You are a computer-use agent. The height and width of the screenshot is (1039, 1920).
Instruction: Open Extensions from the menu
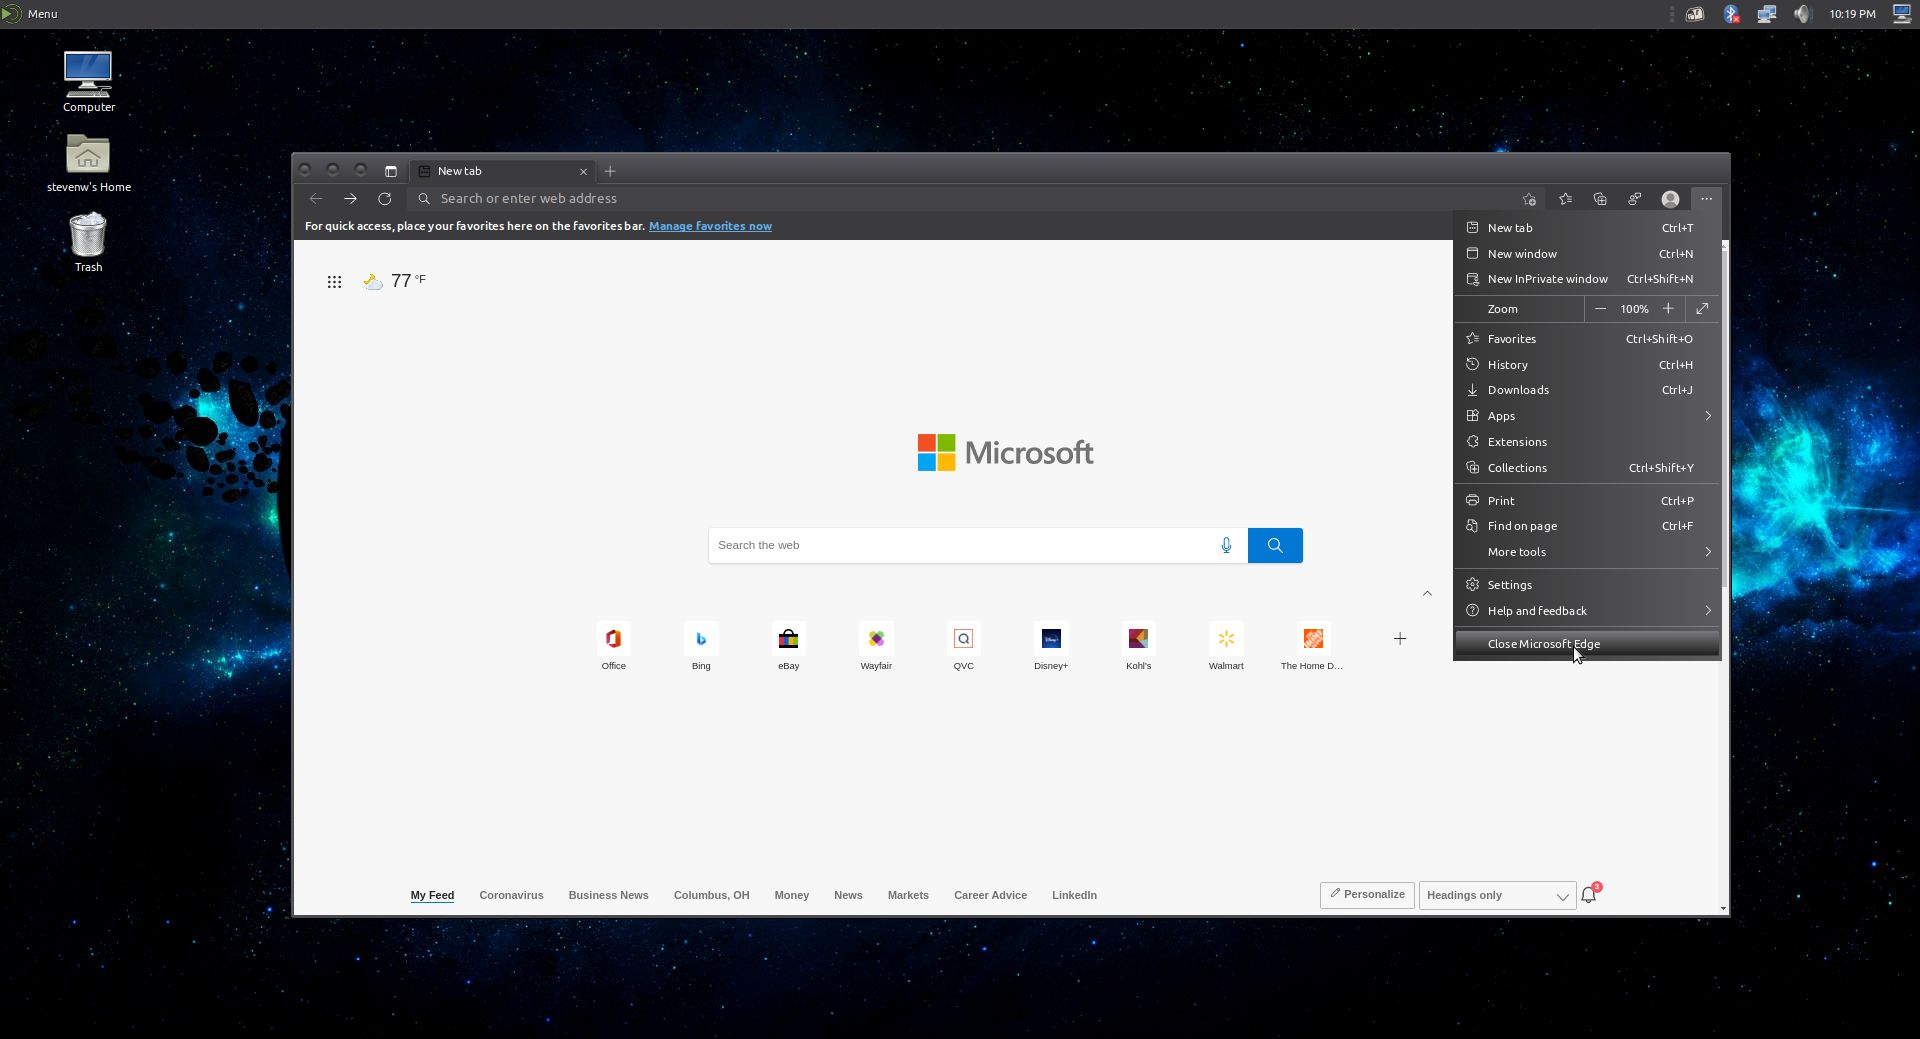pyautogui.click(x=1587, y=442)
